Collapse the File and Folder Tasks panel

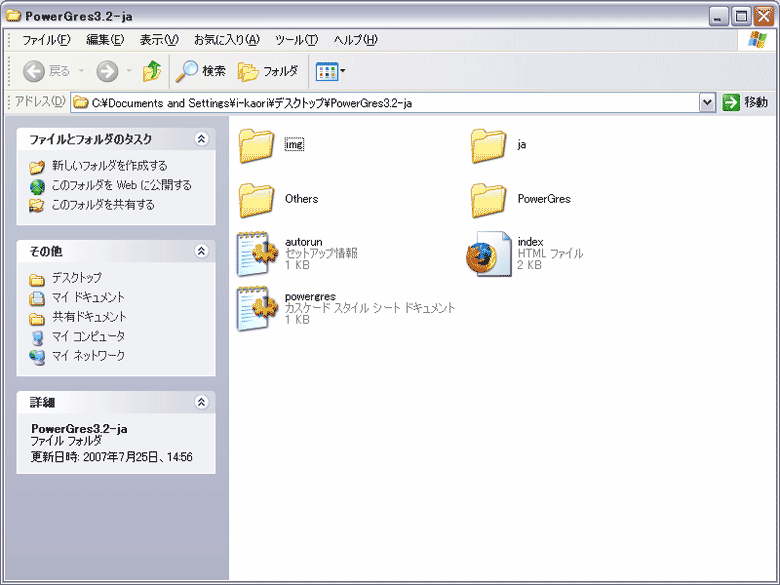[x=201, y=139]
